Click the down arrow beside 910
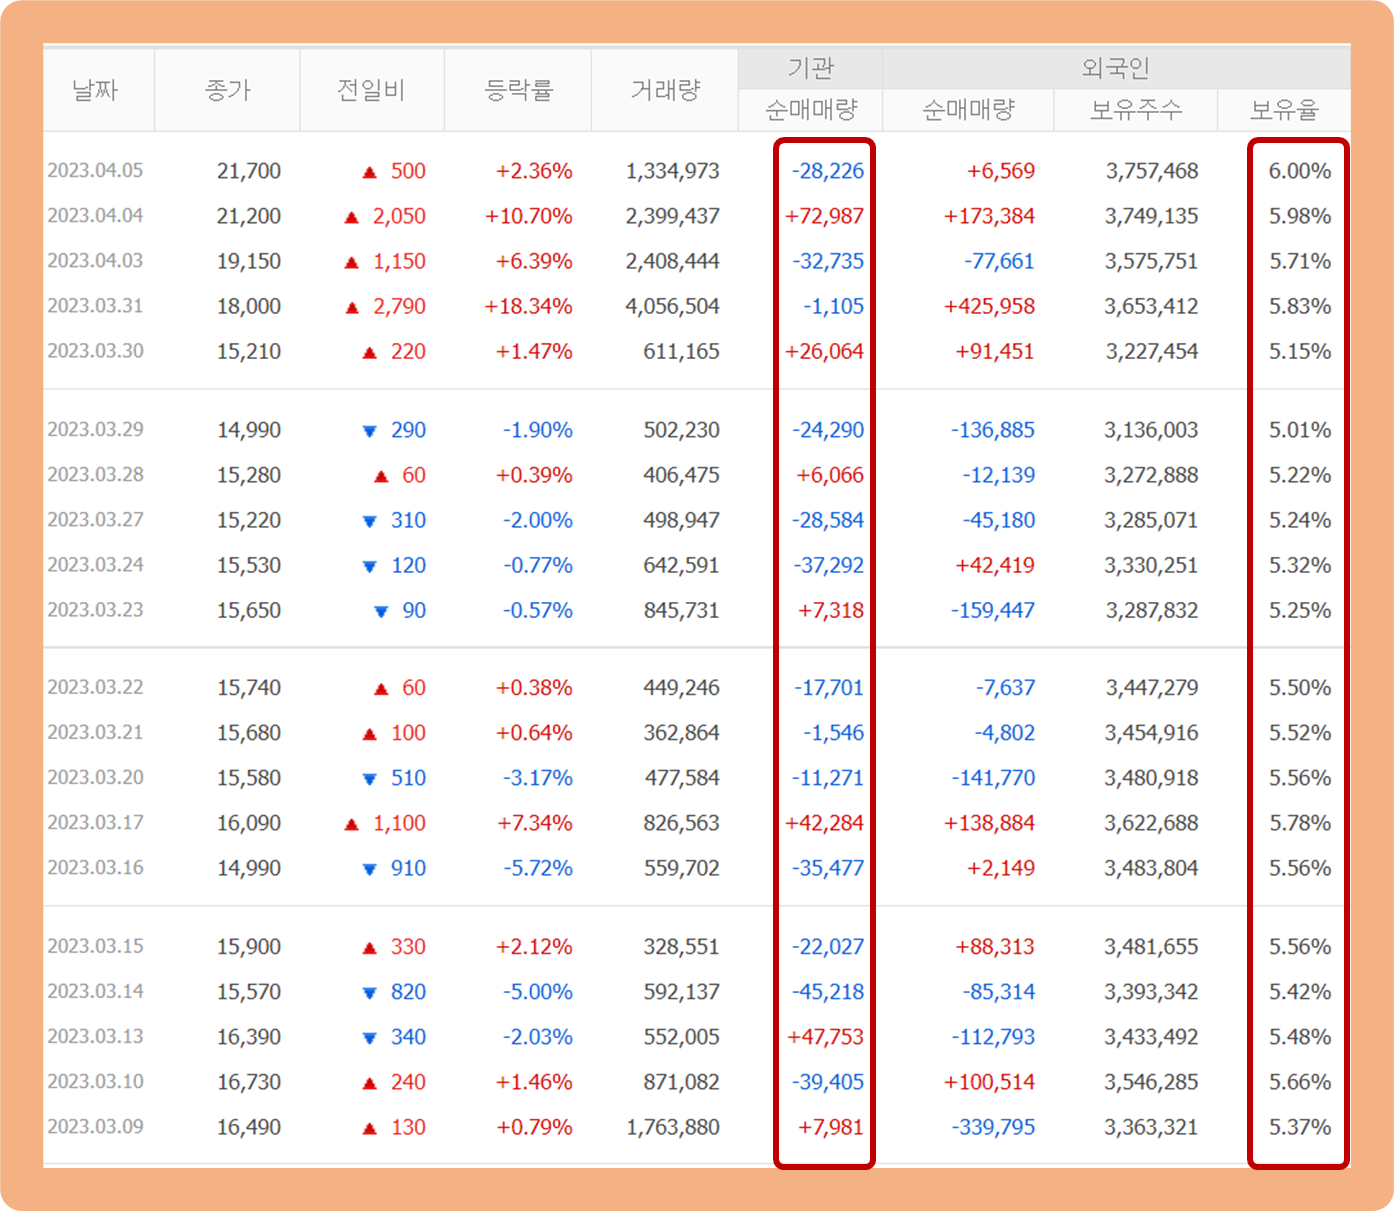This screenshot has width=1394, height=1211. 369,869
